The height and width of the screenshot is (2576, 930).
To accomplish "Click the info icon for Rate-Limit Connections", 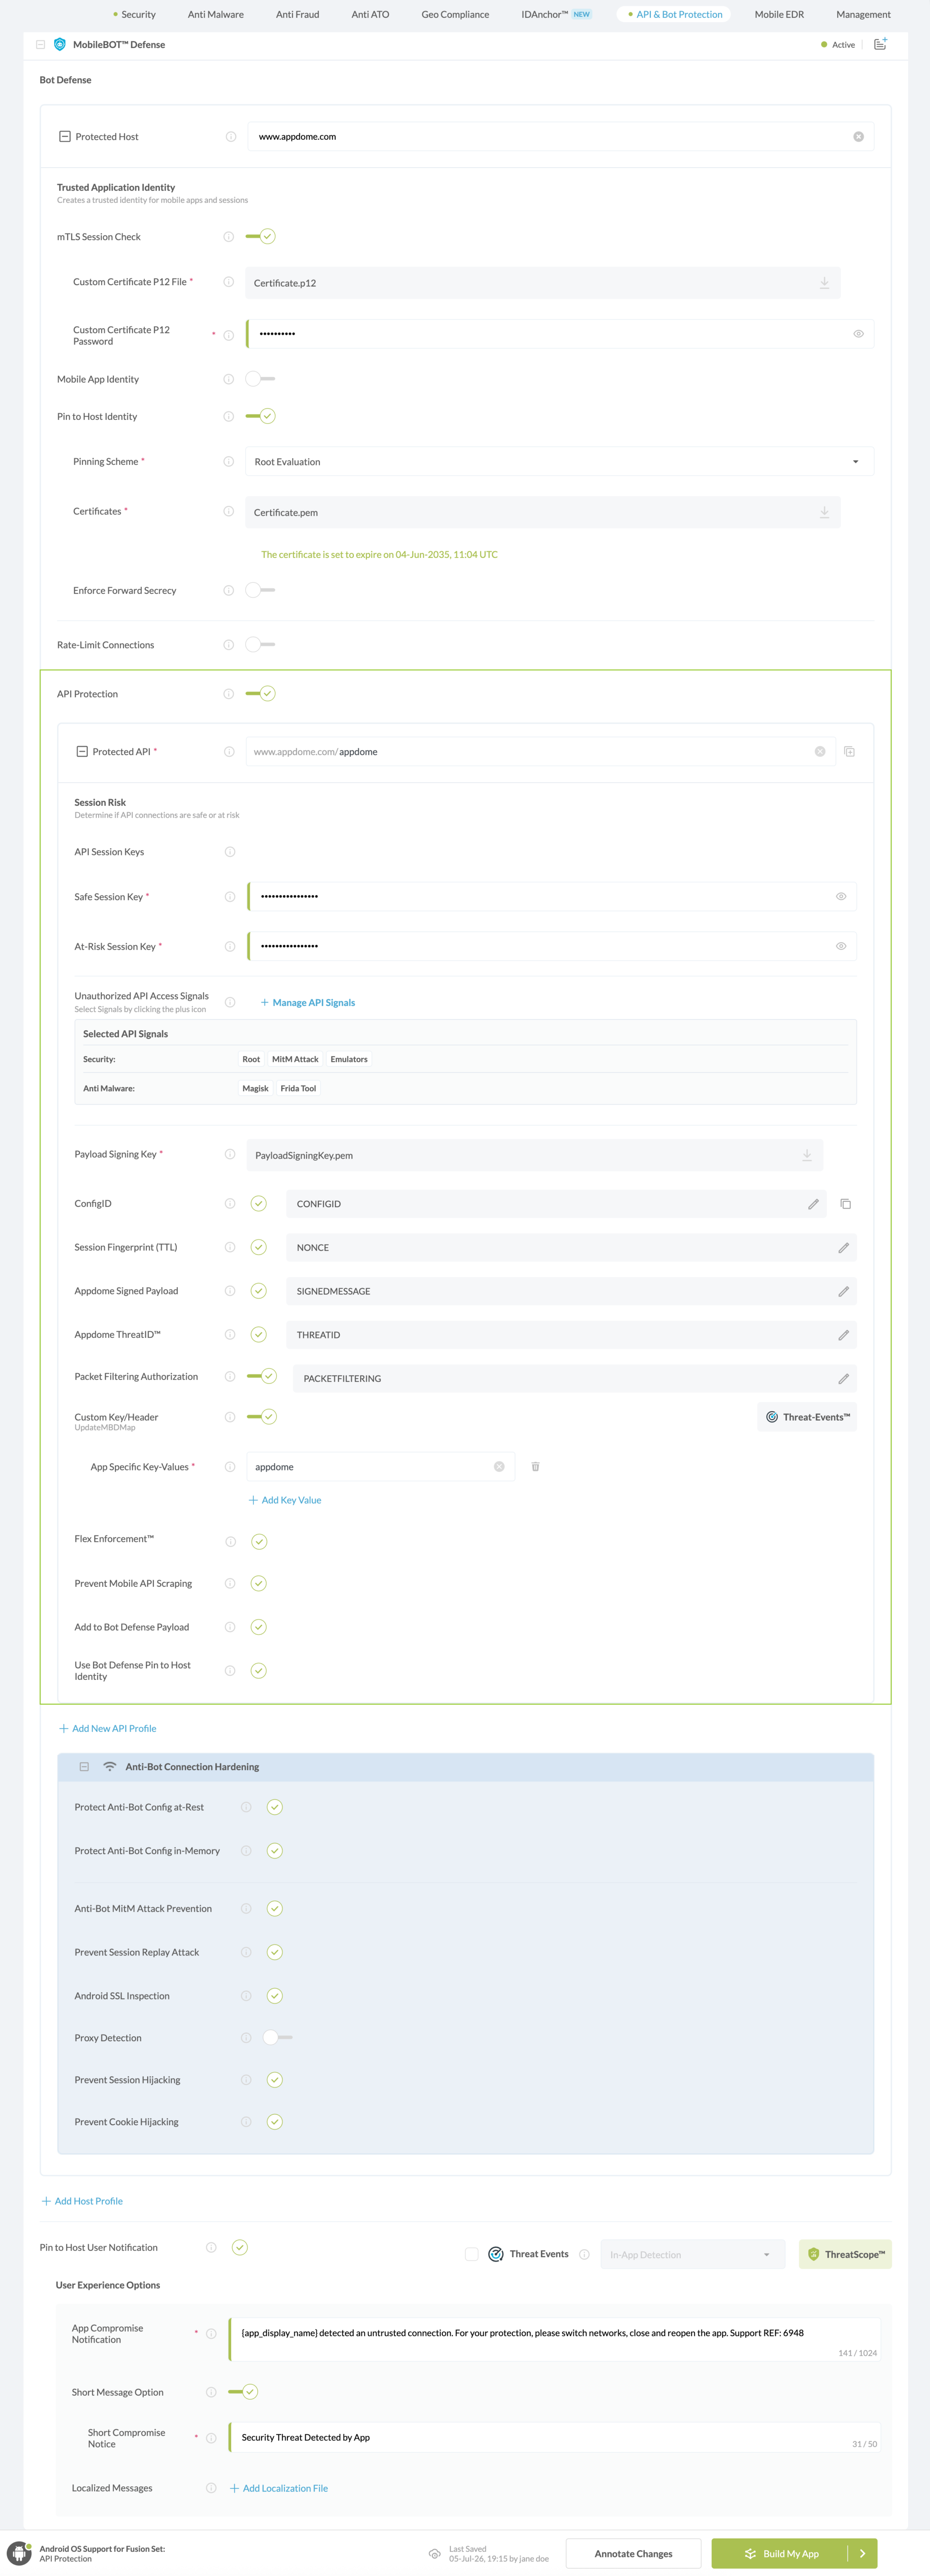I will pyautogui.click(x=229, y=645).
